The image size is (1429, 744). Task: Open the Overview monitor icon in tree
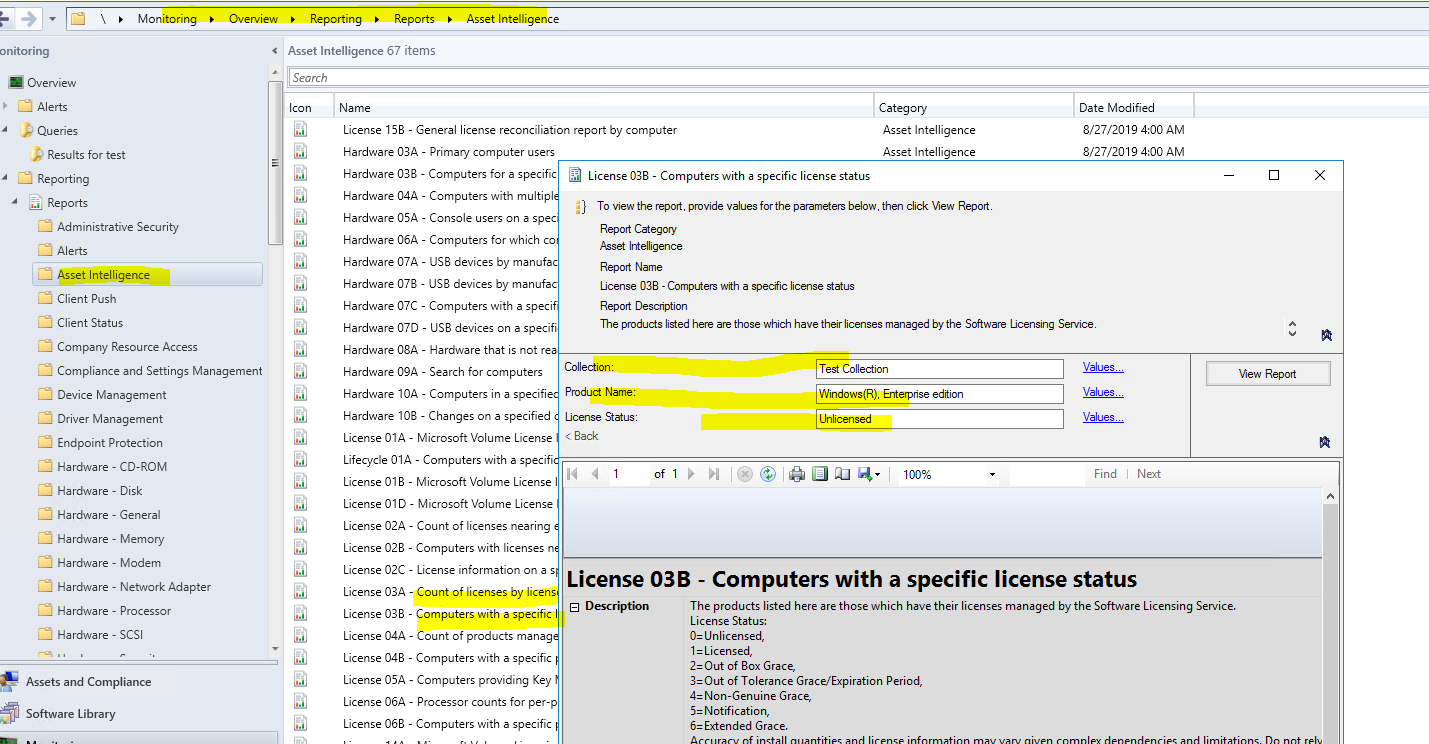(16, 83)
